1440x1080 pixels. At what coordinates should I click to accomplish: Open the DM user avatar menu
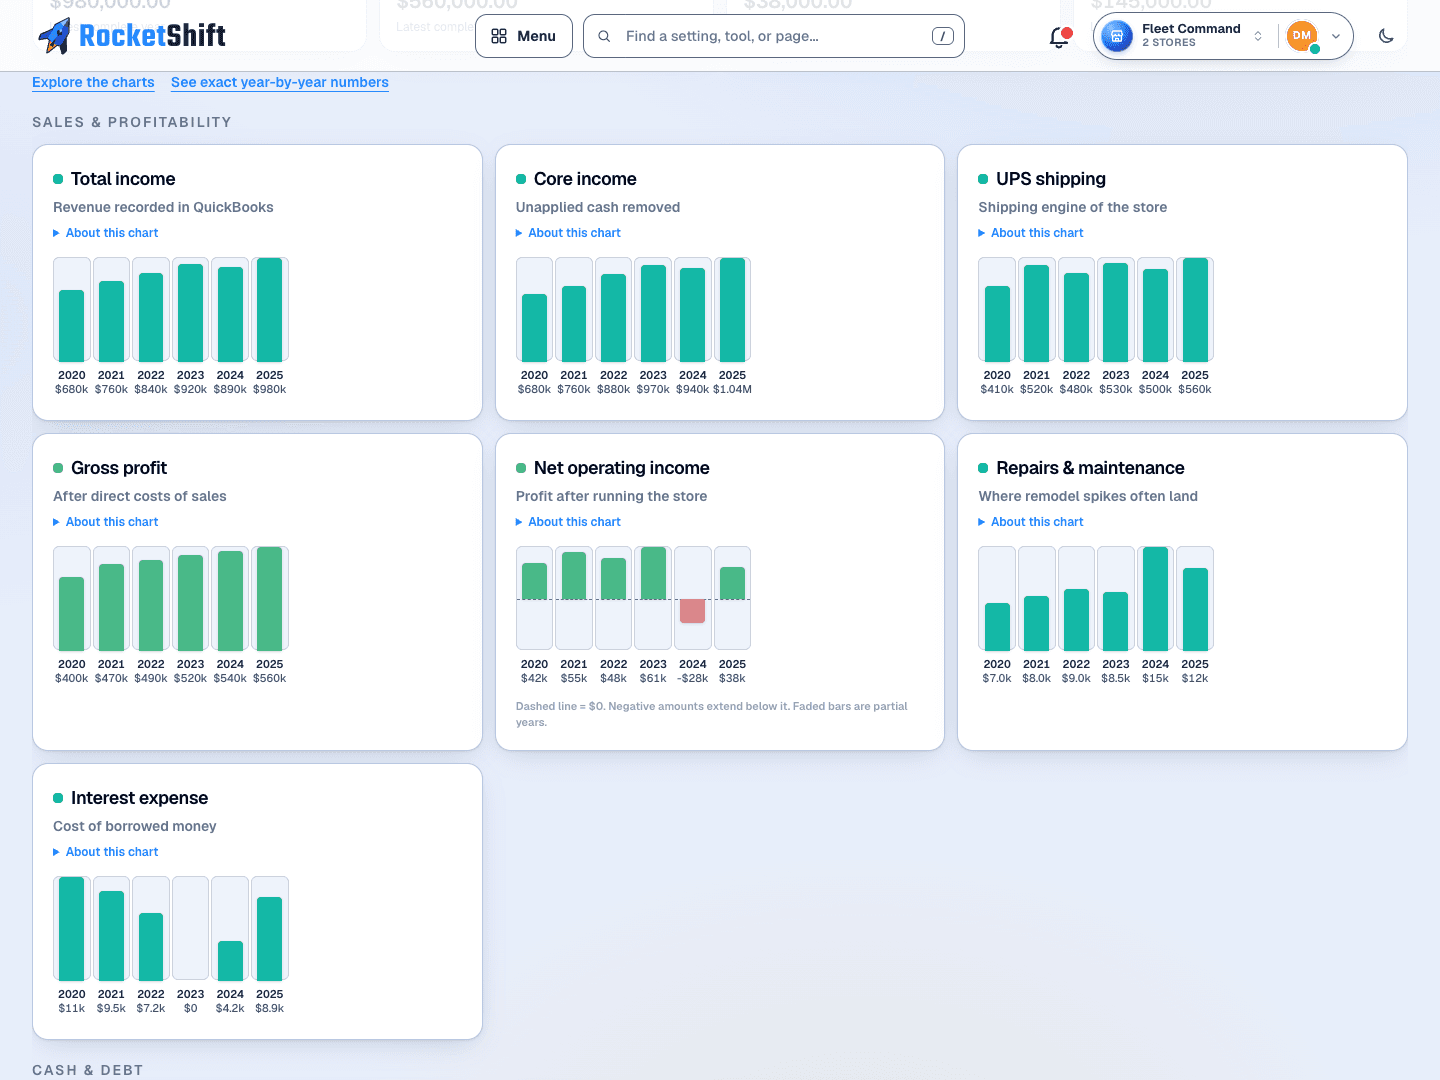point(1314,36)
